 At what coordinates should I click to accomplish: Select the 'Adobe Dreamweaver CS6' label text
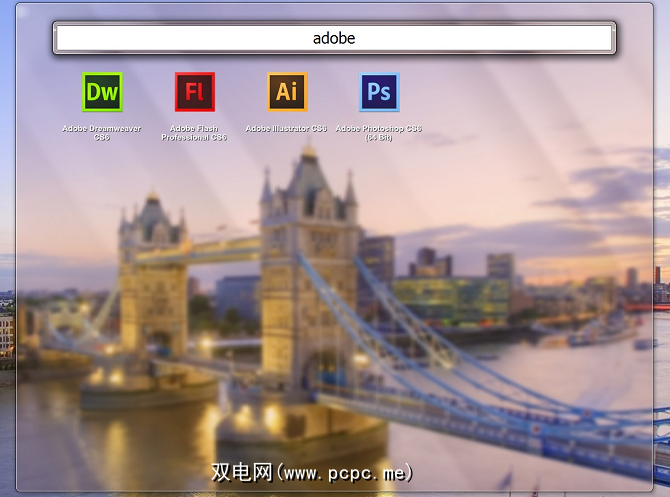pyautogui.click(x=102, y=133)
